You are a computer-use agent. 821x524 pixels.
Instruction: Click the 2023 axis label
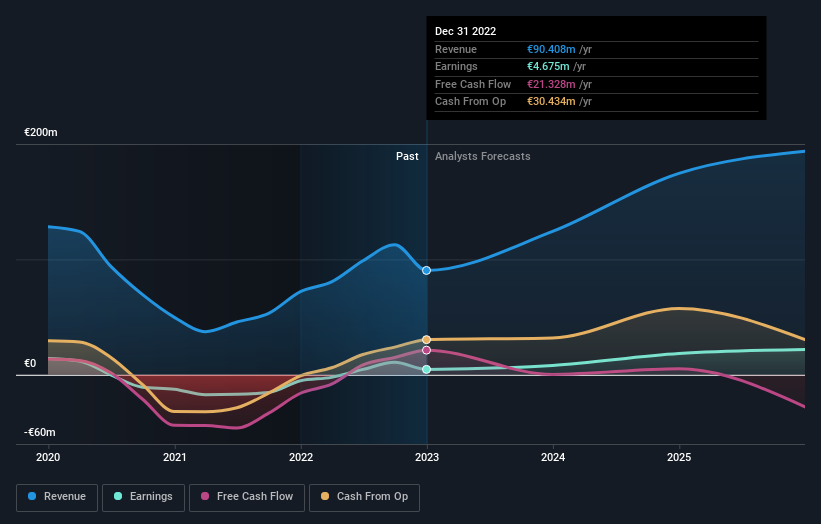coord(427,458)
